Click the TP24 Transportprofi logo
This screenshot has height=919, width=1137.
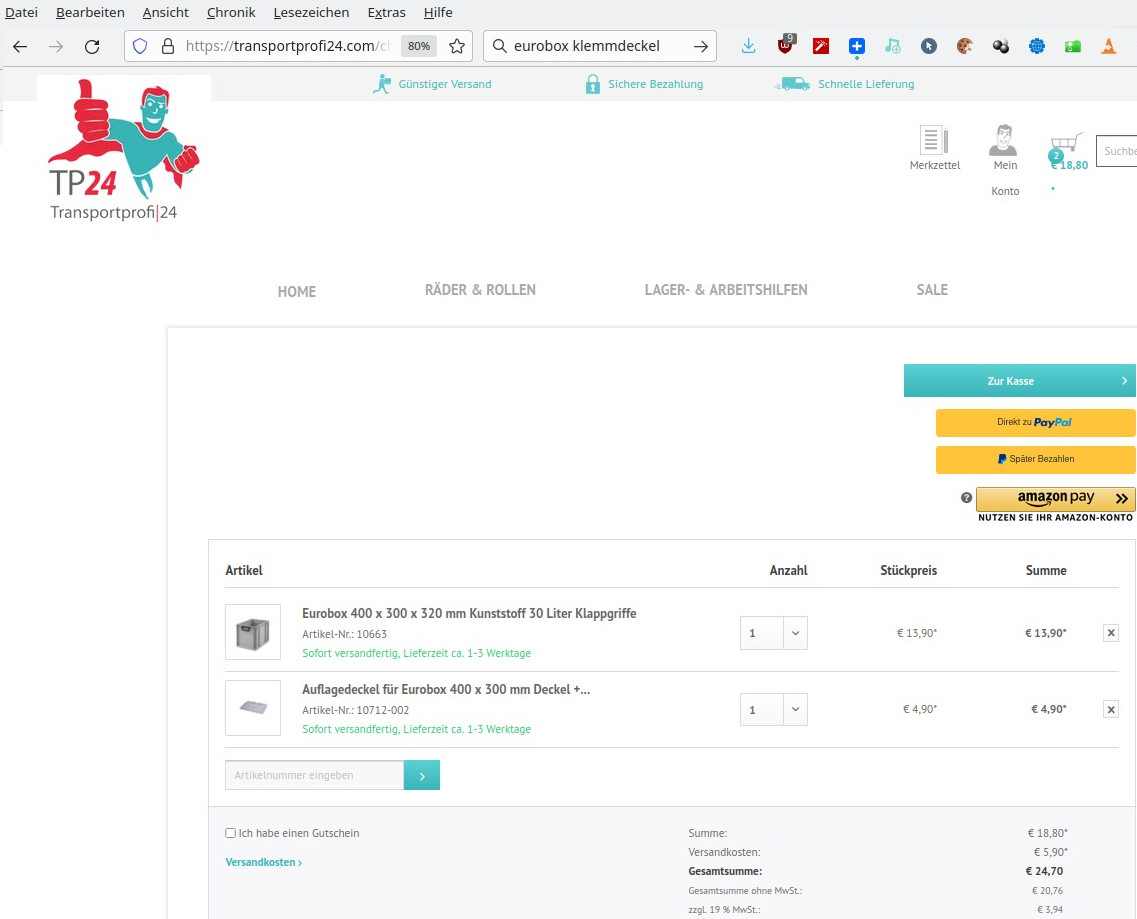coord(123,150)
